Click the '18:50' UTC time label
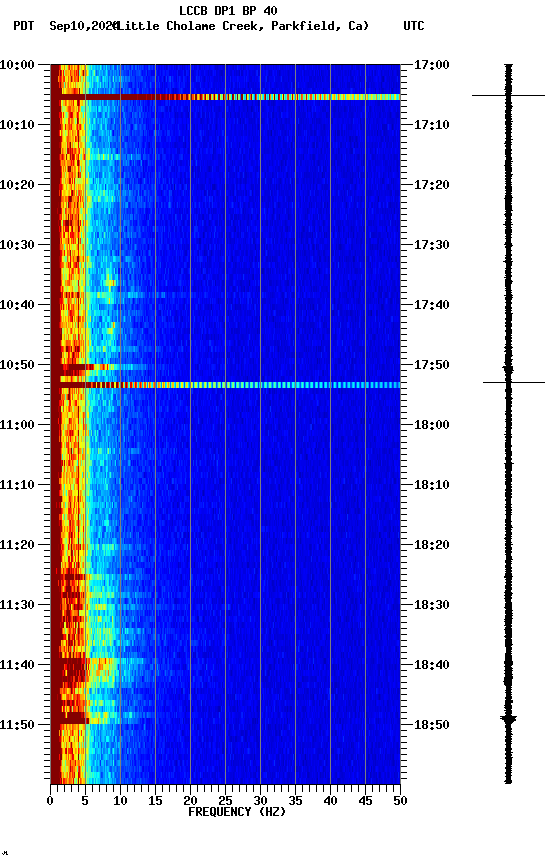Viewport: 552px width, 864px height. [432, 725]
